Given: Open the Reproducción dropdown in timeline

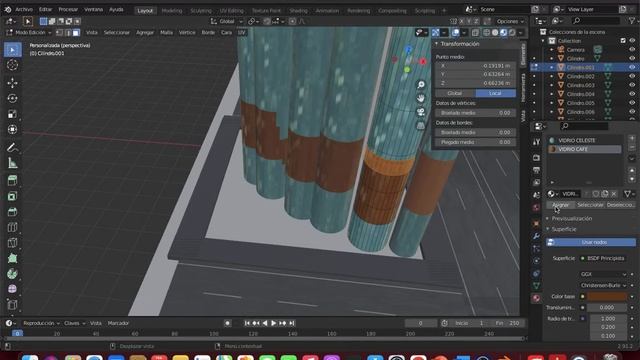Looking at the screenshot, I should (x=41, y=323).
